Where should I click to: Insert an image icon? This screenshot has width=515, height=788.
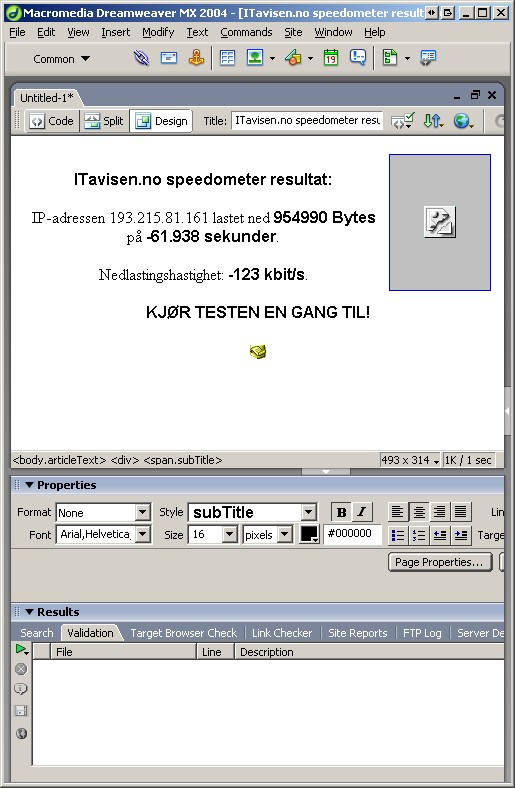(255, 58)
